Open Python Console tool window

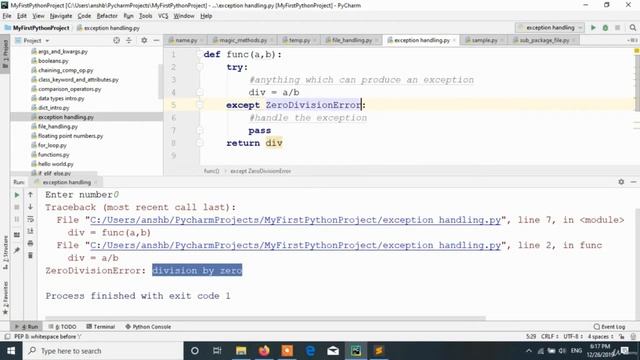[148, 327]
